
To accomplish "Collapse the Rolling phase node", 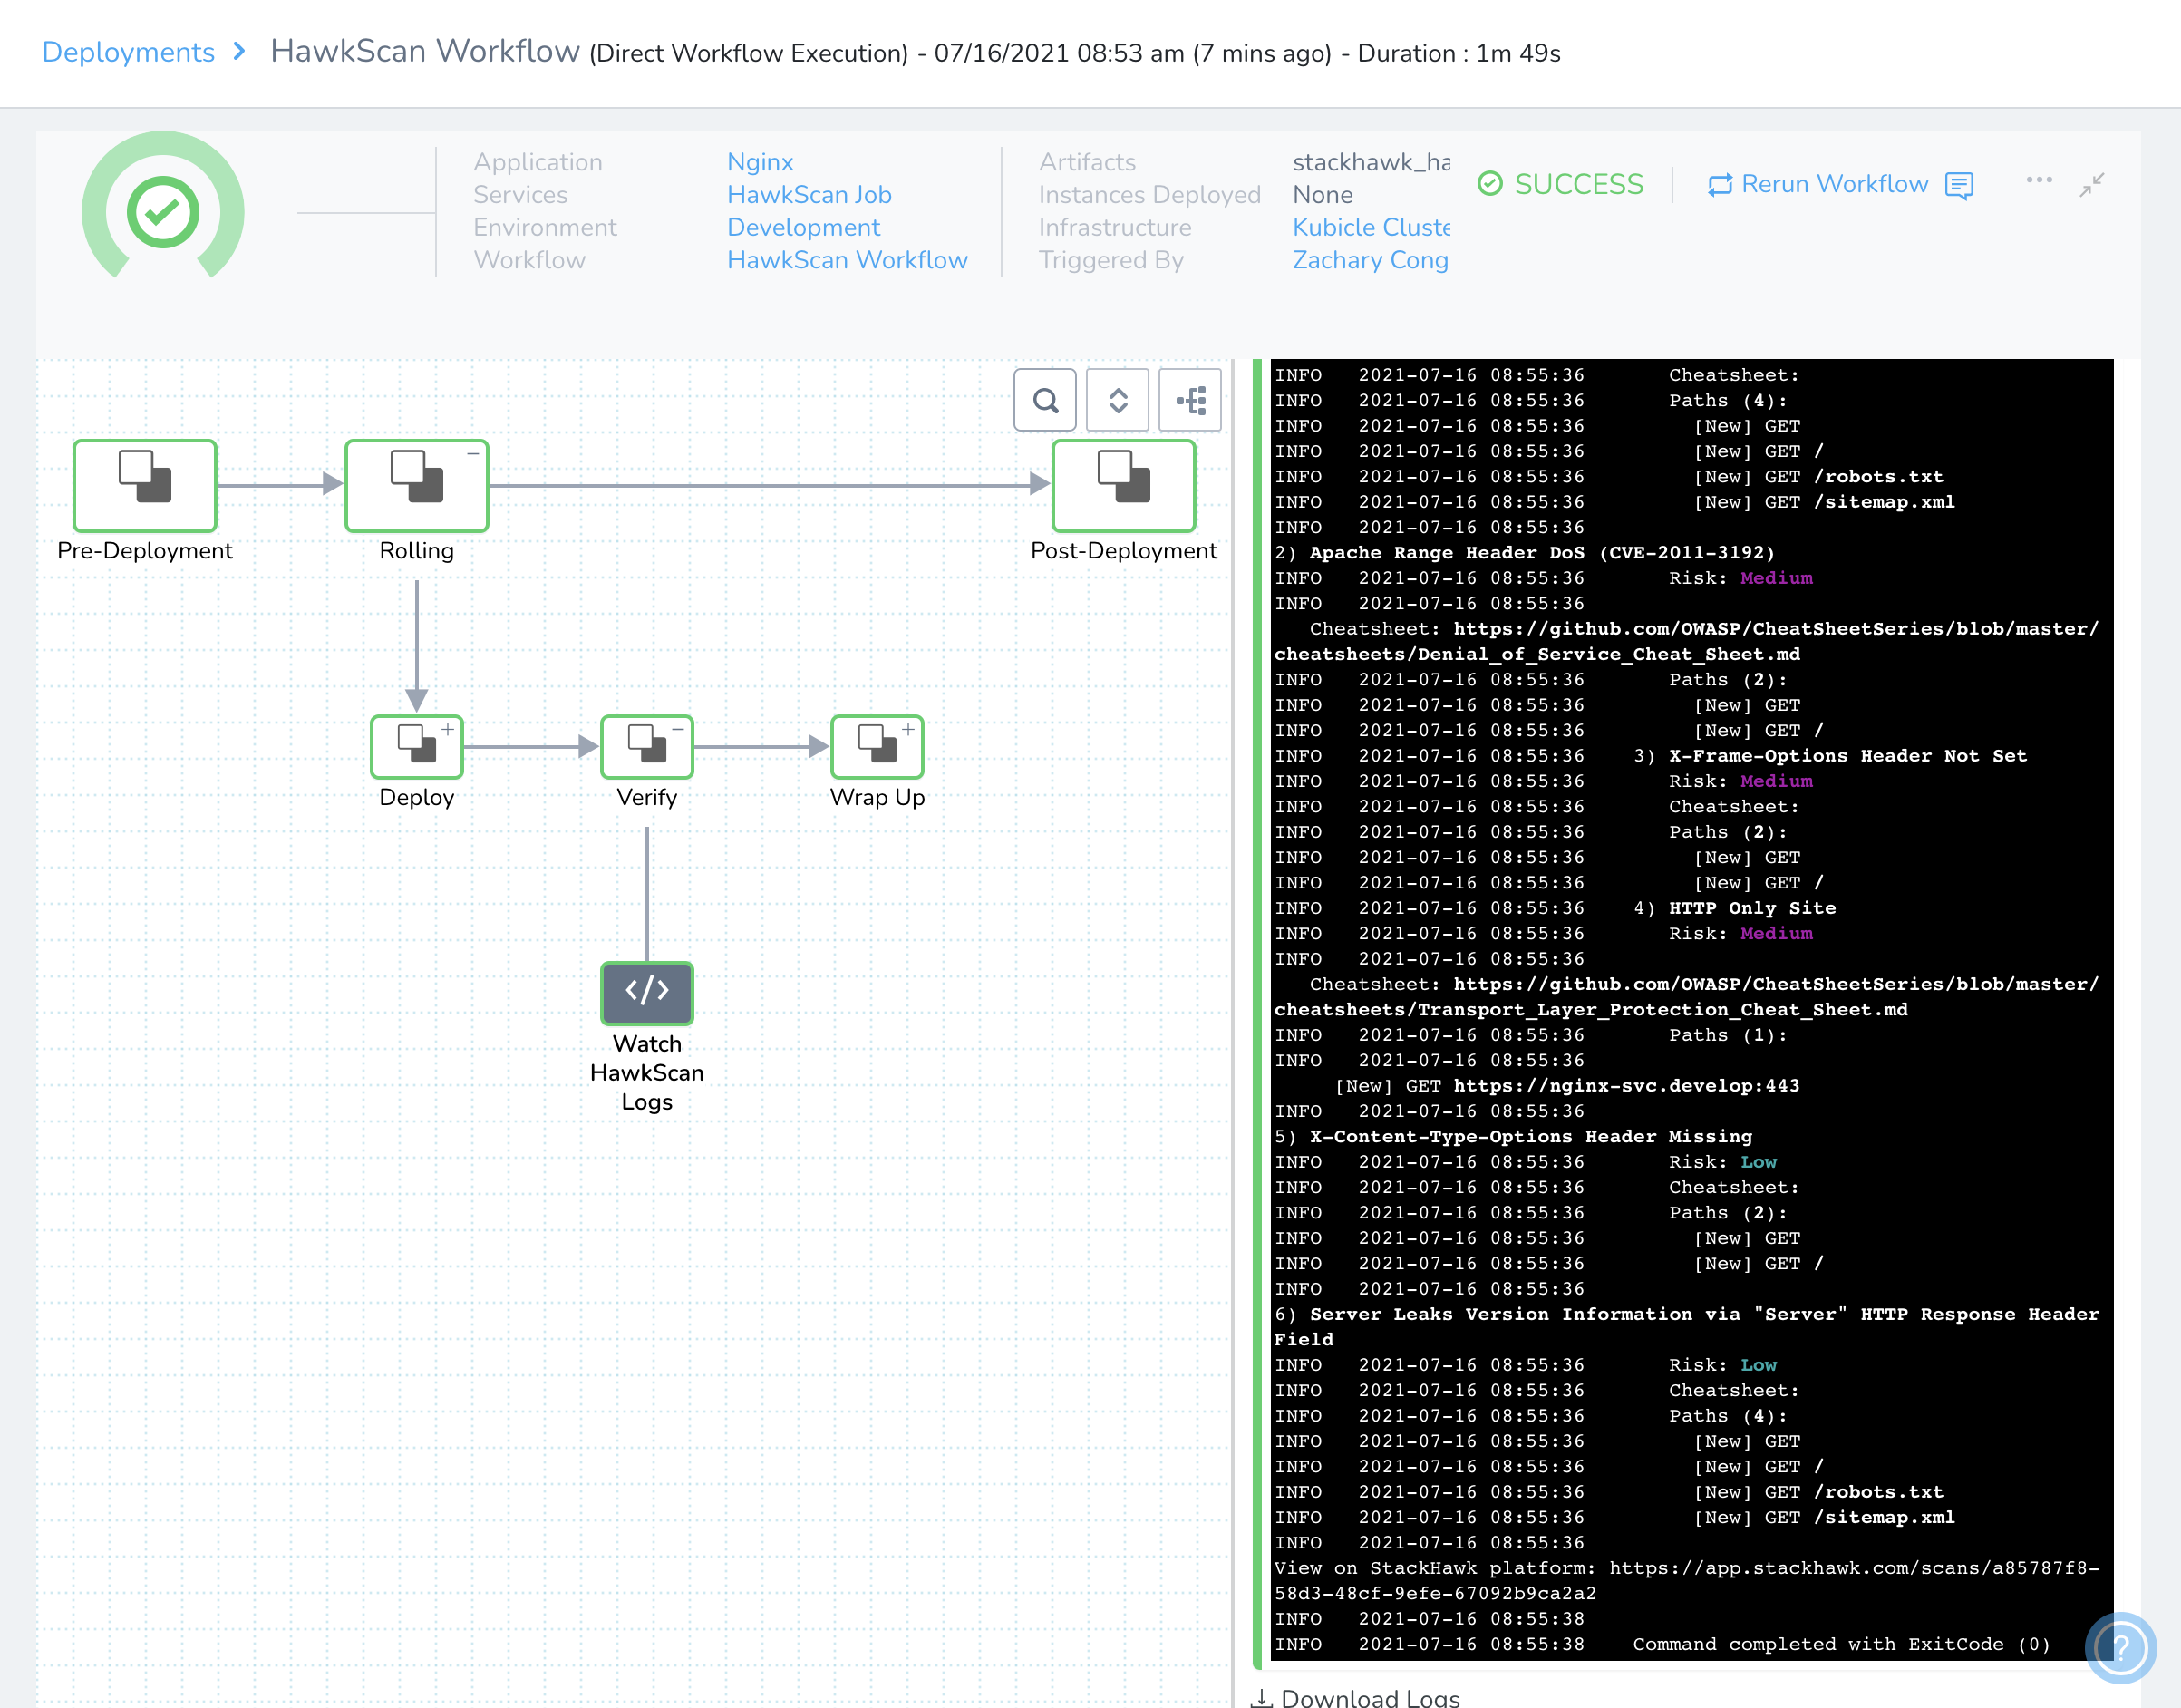I will [x=473, y=454].
